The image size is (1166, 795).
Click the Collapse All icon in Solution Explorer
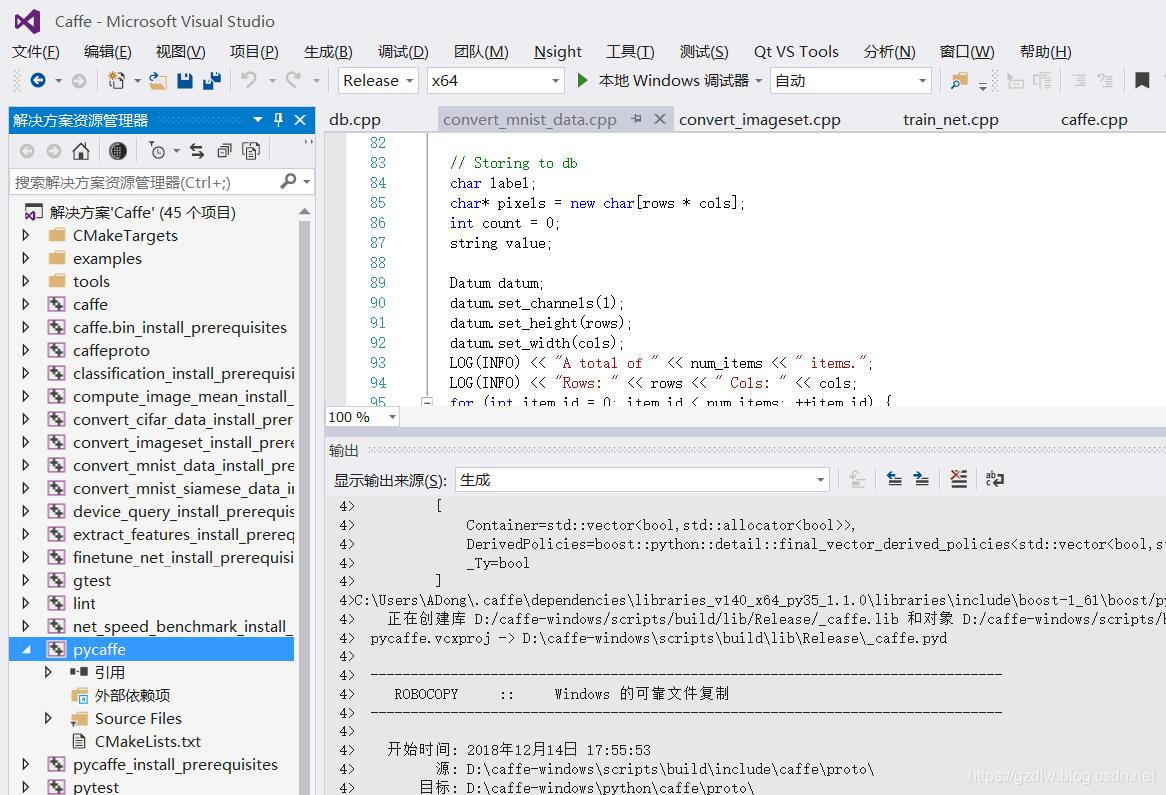(224, 152)
